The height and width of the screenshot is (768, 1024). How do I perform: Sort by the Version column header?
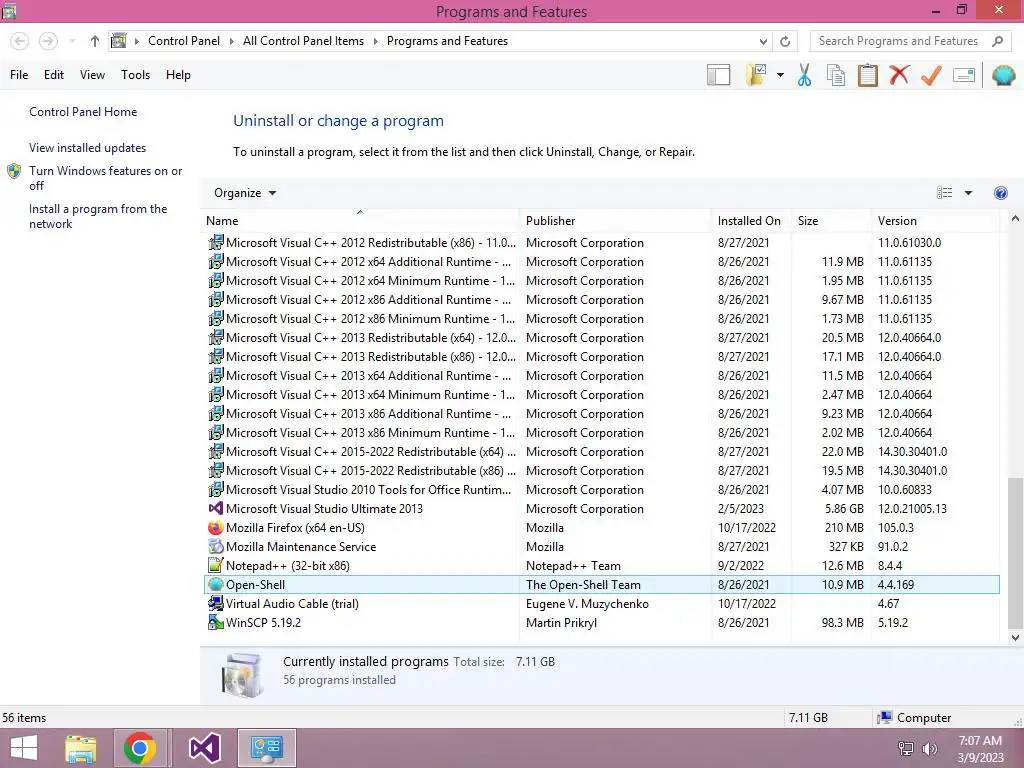[936, 221]
